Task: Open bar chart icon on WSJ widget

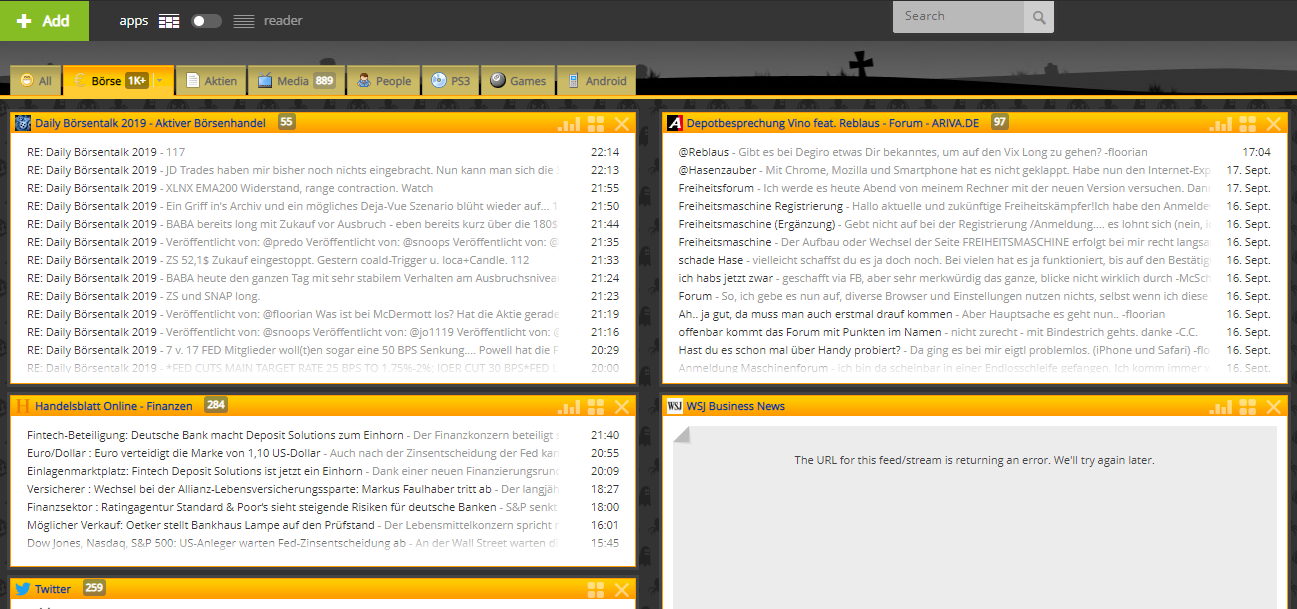Action: click(1221, 407)
